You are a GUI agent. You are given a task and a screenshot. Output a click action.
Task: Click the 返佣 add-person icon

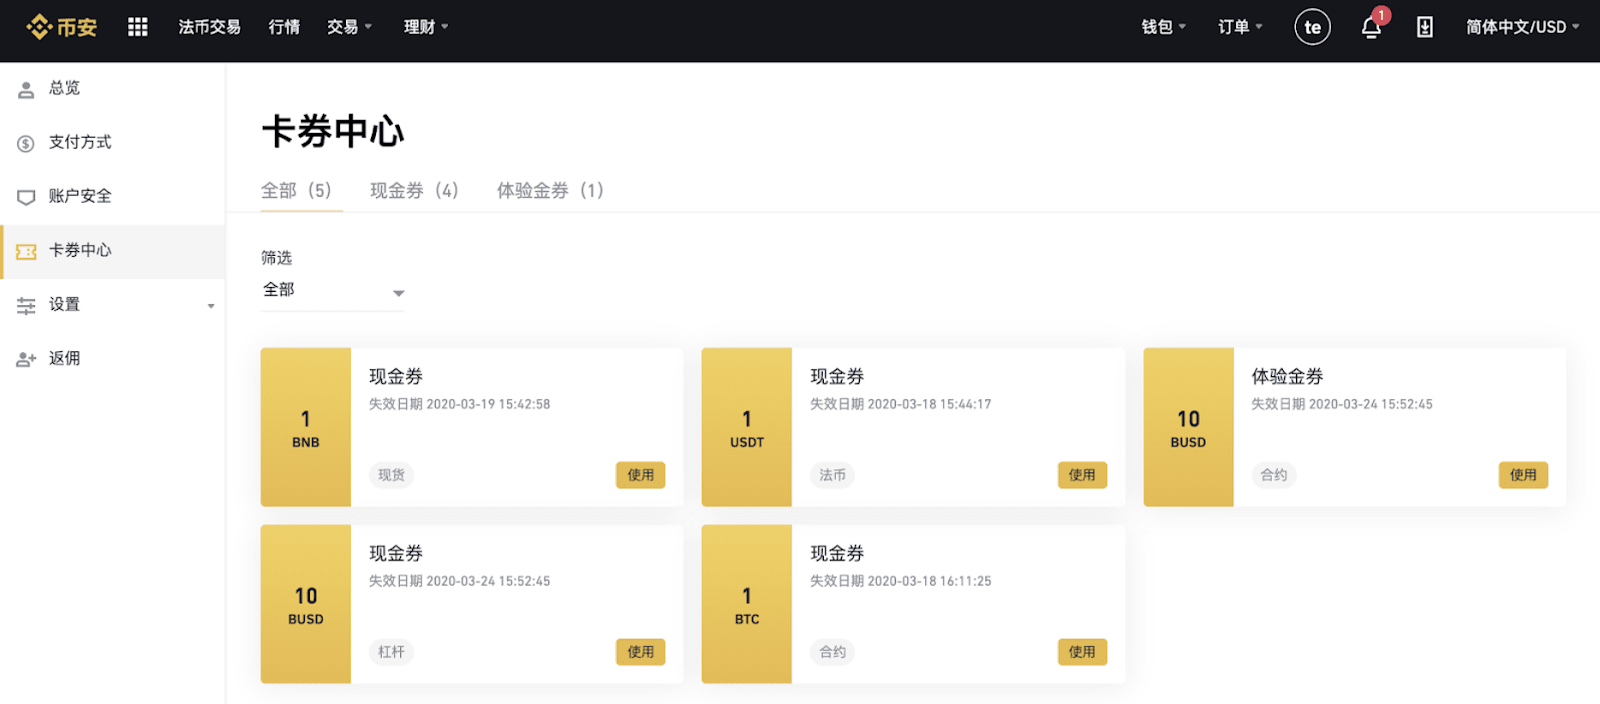[26, 359]
